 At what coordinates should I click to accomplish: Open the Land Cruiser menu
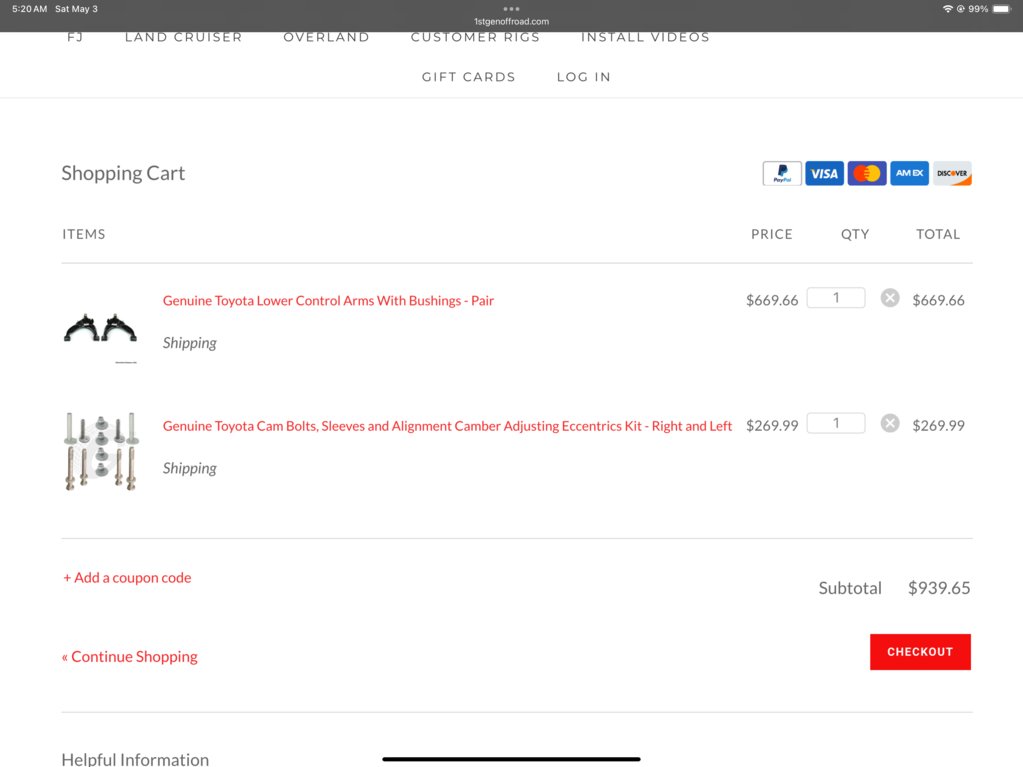coord(183,37)
